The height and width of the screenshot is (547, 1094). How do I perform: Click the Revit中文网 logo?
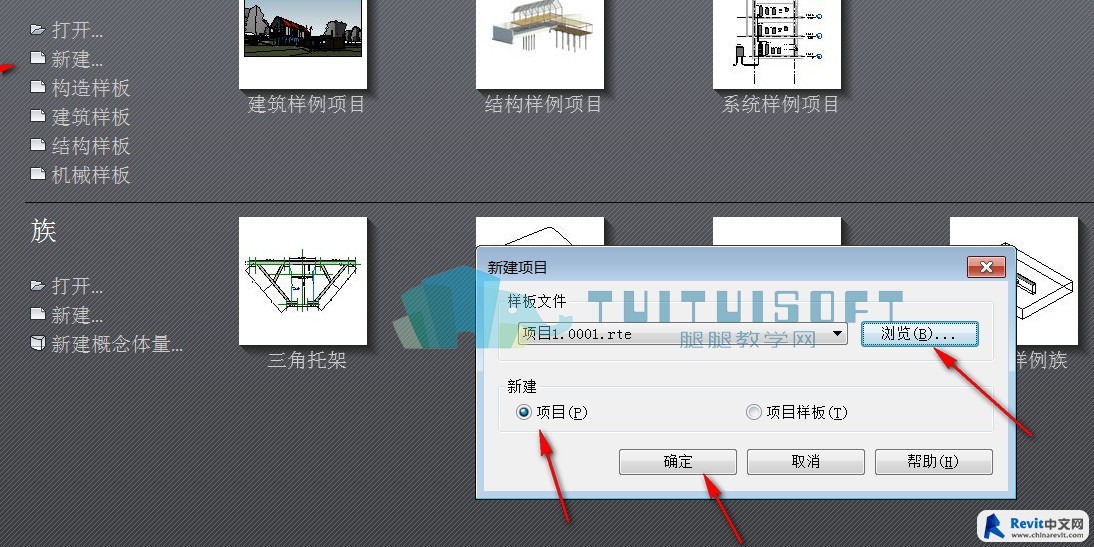click(1034, 527)
